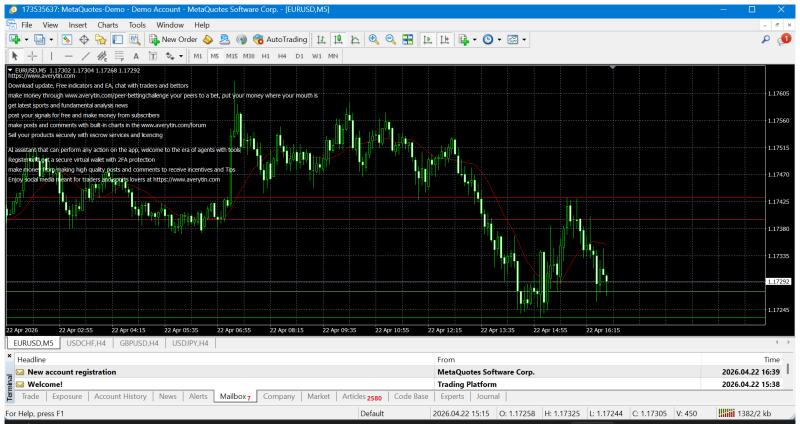Switch chart to Candlesticks type
800x424 pixels.
pos(338,39)
